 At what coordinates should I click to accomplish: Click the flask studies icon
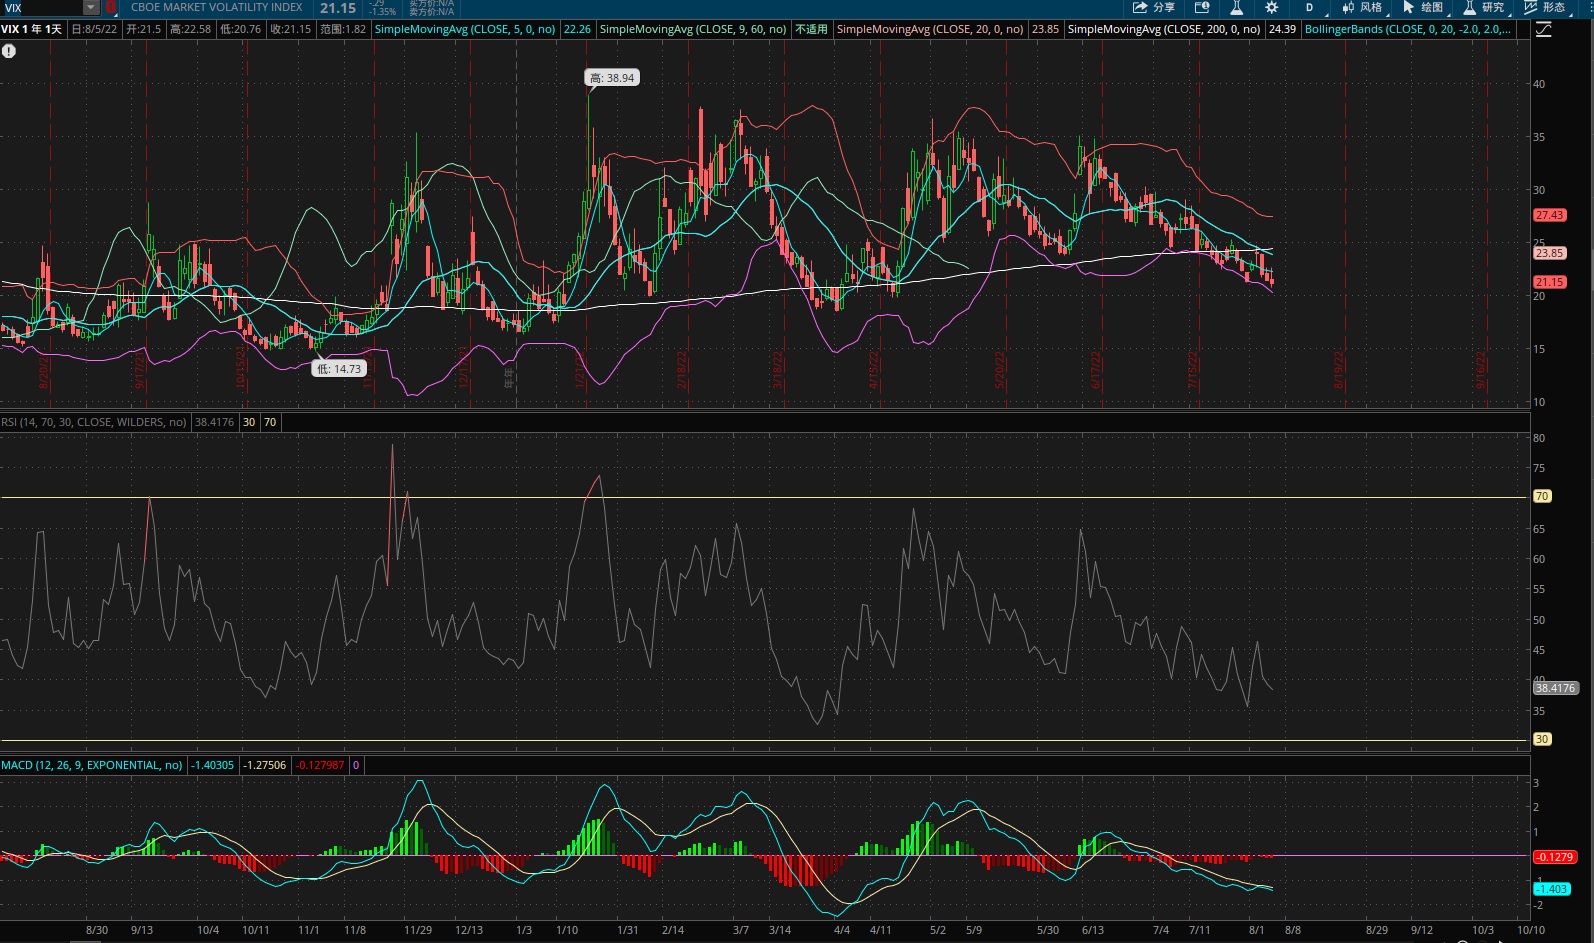tap(1236, 7)
